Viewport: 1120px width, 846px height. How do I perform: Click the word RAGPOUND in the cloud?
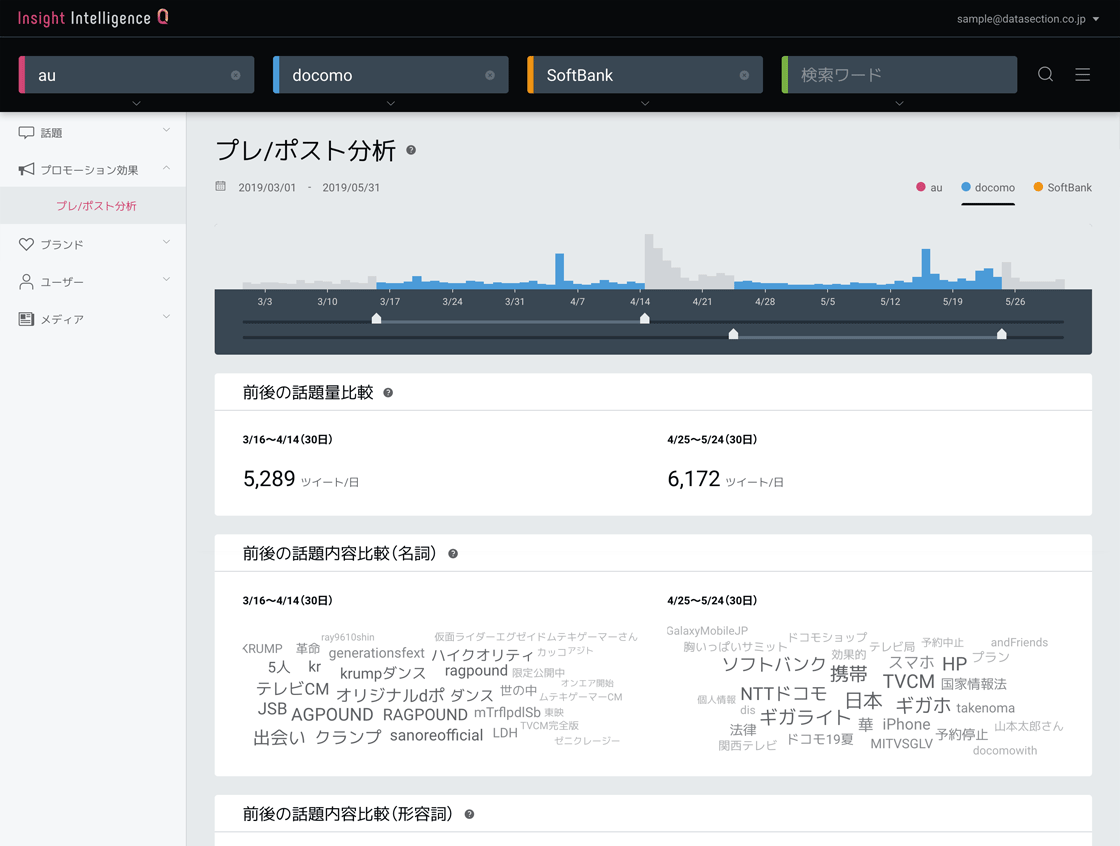[425, 715]
